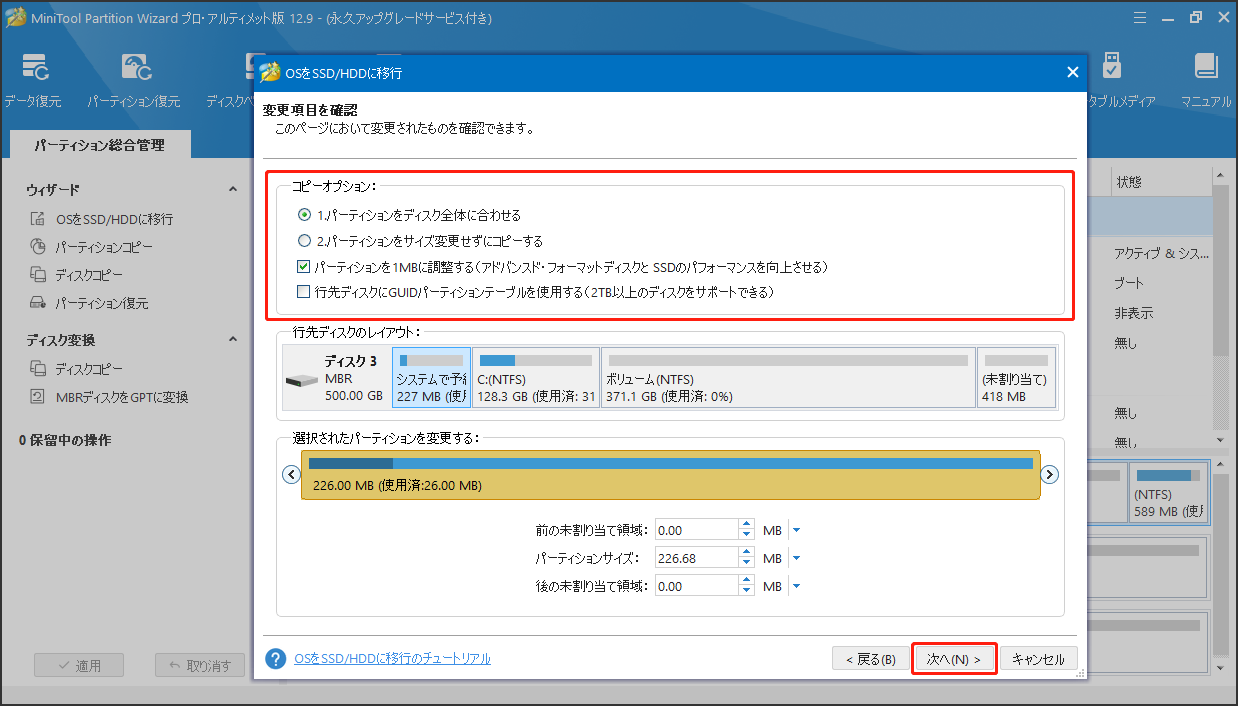Enable GUIDパーティションテーブルを使用する checkbox
The height and width of the screenshot is (706, 1238).
point(304,292)
